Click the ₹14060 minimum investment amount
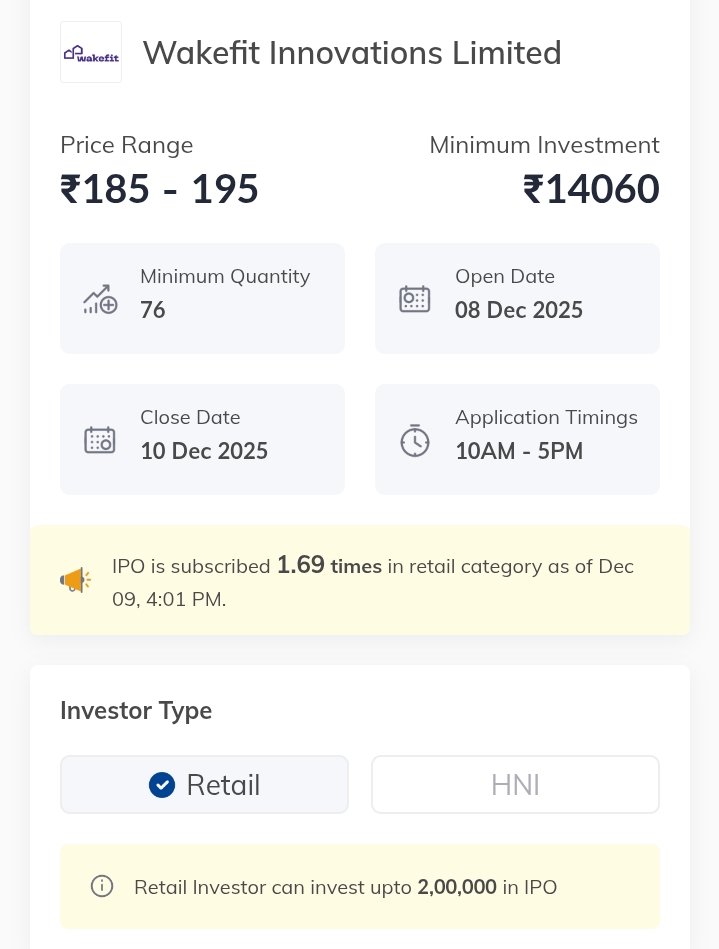 point(591,189)
